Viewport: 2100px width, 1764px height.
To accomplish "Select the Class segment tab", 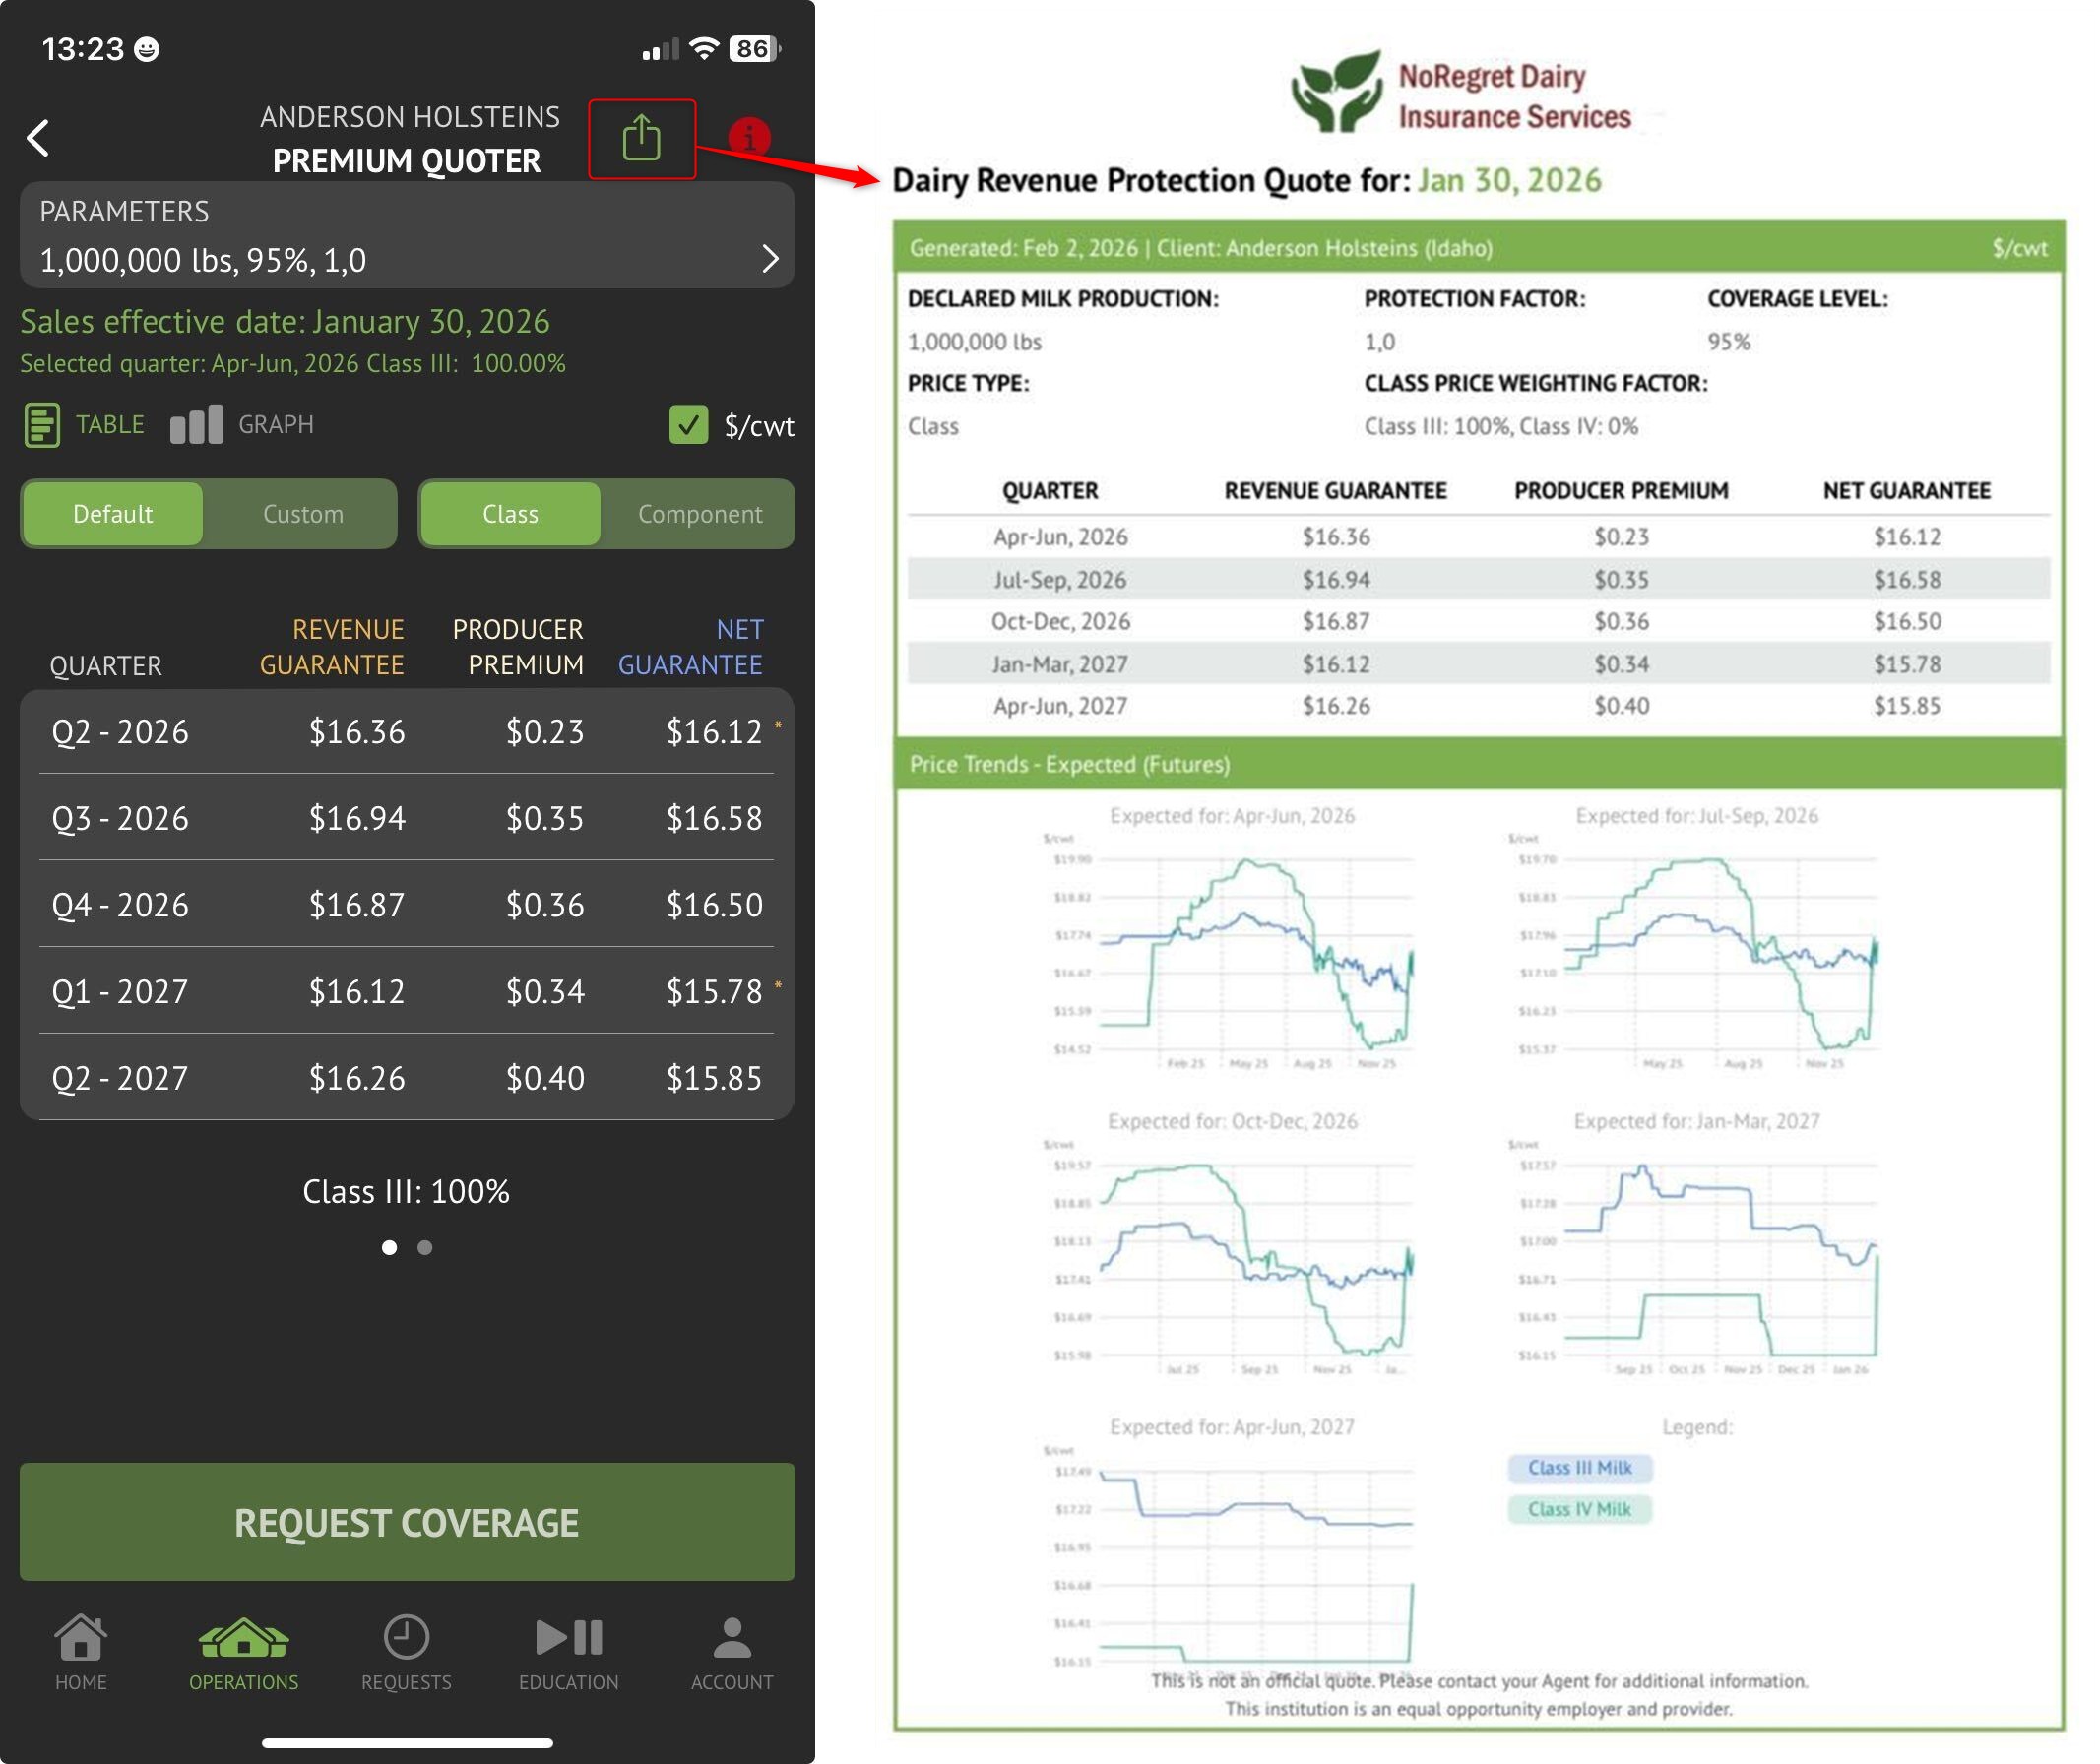I will click(x=510, y=514).
